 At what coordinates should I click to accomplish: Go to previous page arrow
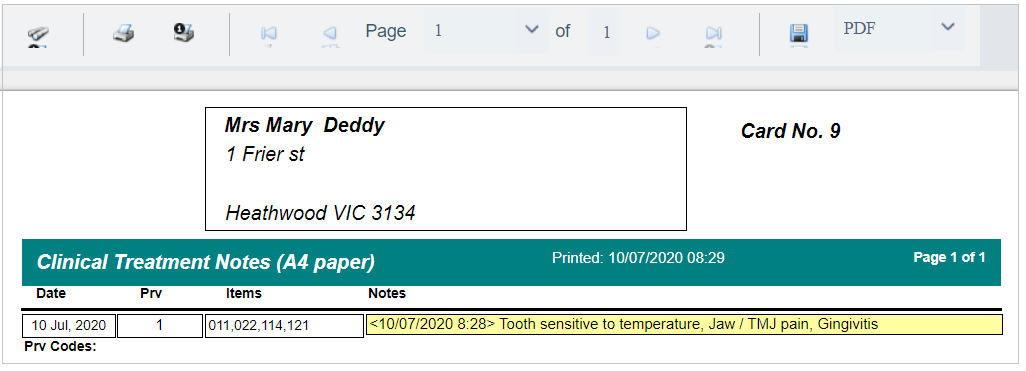(x=330, y=34)
